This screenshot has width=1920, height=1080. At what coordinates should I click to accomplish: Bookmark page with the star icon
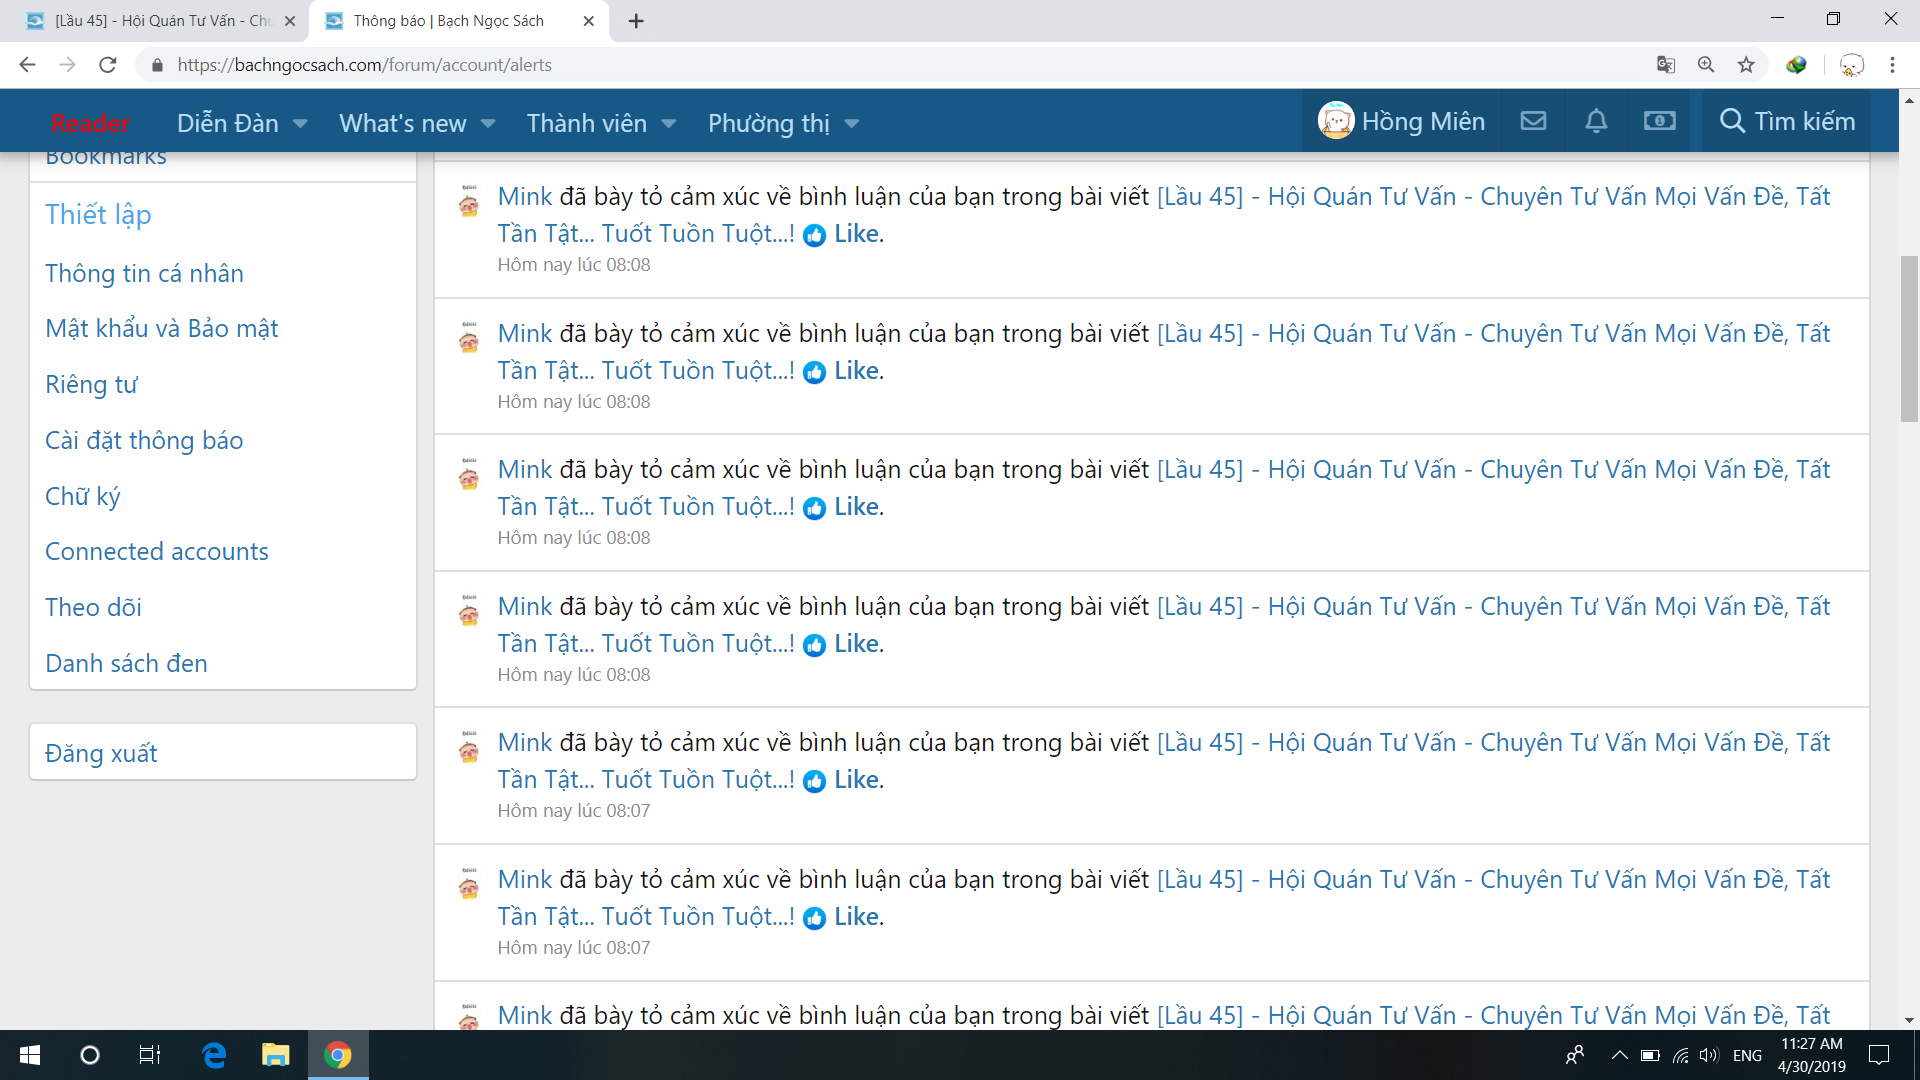click(1746, 65)
